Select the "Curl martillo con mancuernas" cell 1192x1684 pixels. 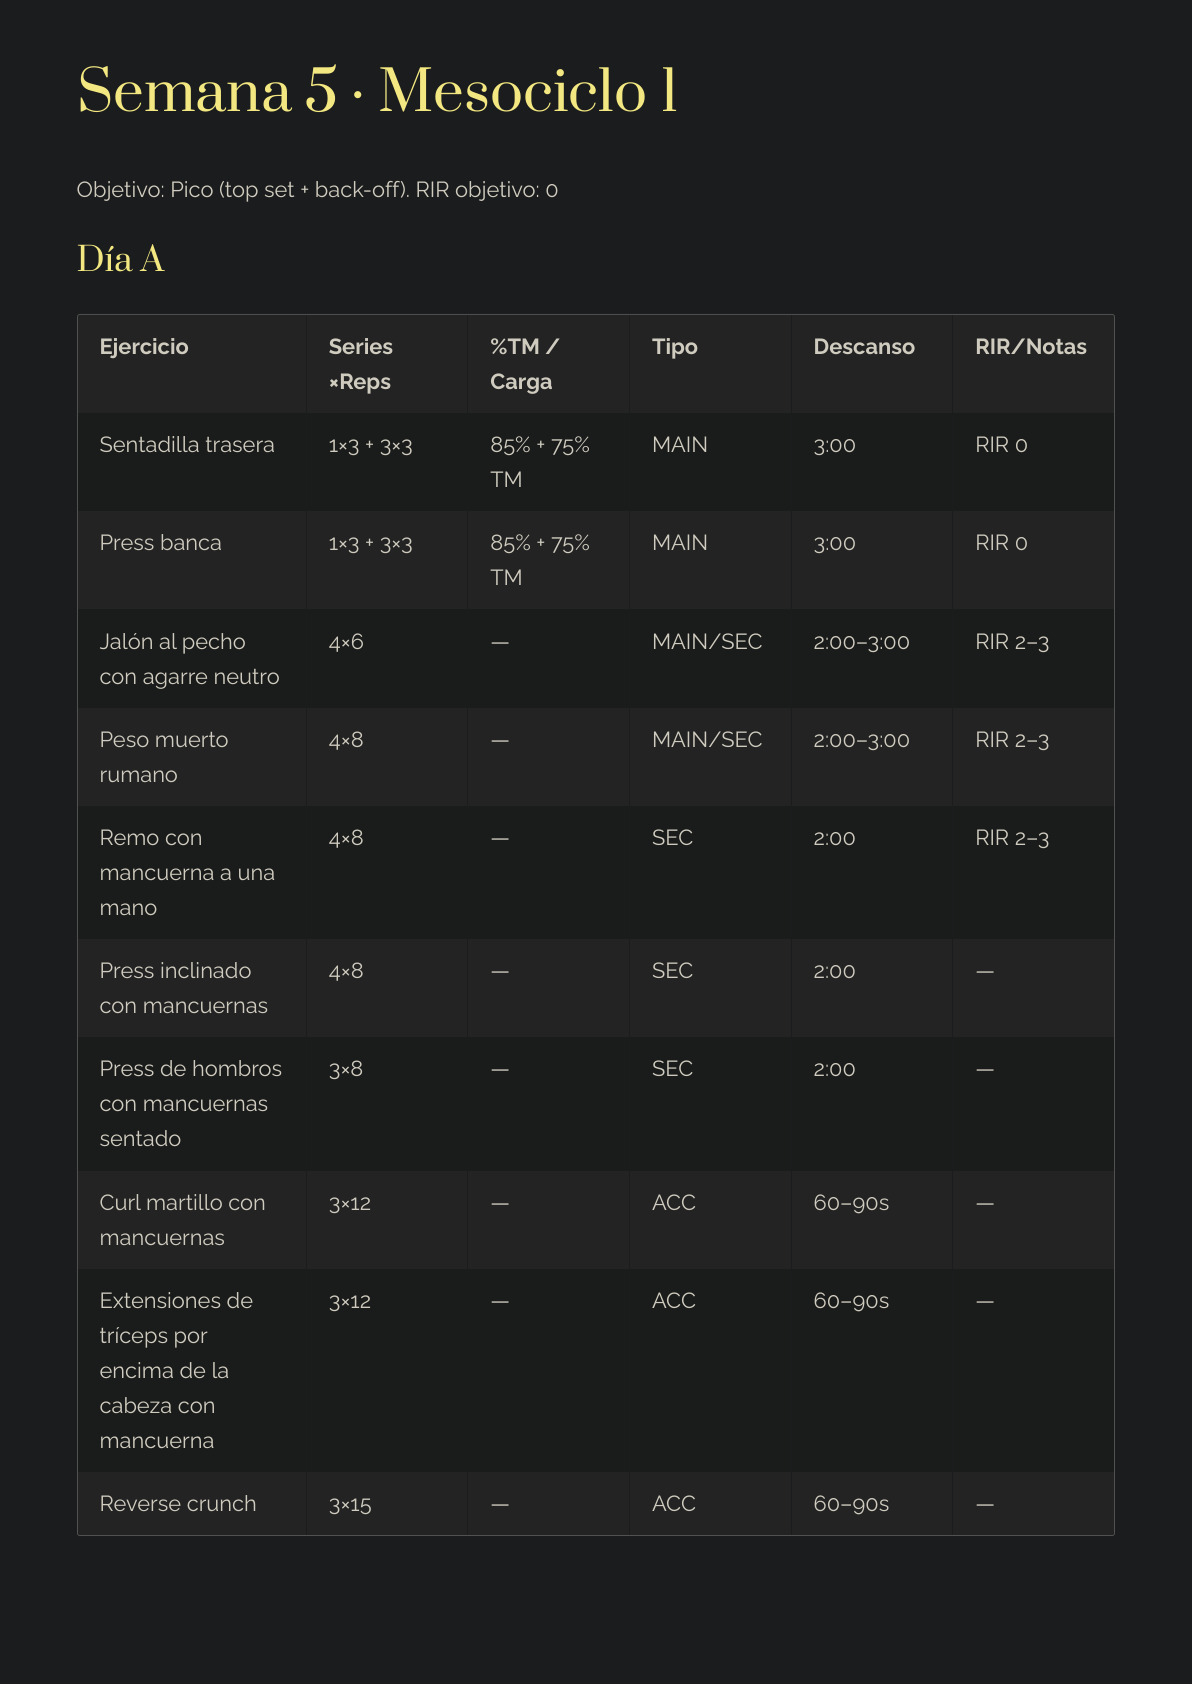coord(182,1220)
